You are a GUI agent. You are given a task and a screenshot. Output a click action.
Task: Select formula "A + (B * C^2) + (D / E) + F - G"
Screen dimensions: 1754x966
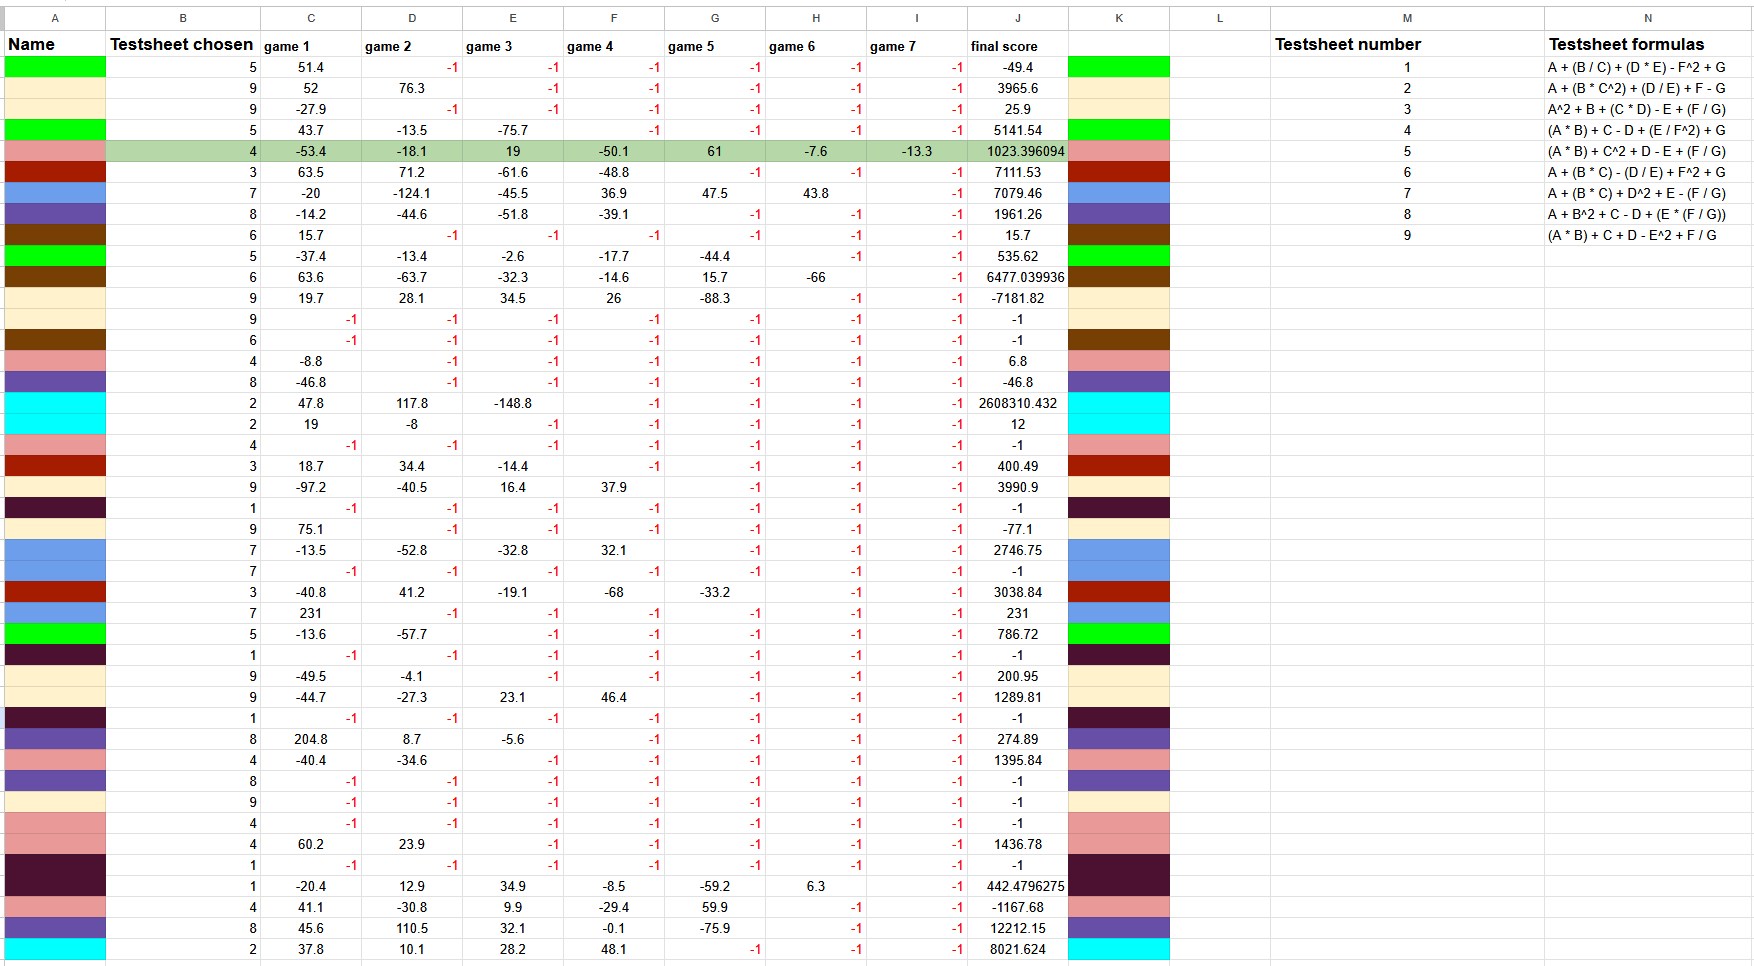point(1648,88)
